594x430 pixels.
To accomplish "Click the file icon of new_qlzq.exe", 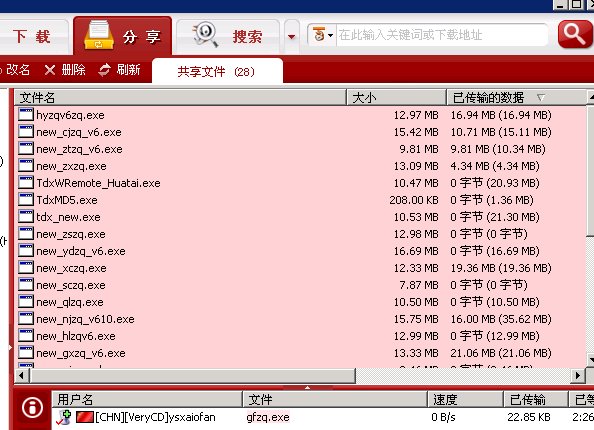I will [26, 302].
